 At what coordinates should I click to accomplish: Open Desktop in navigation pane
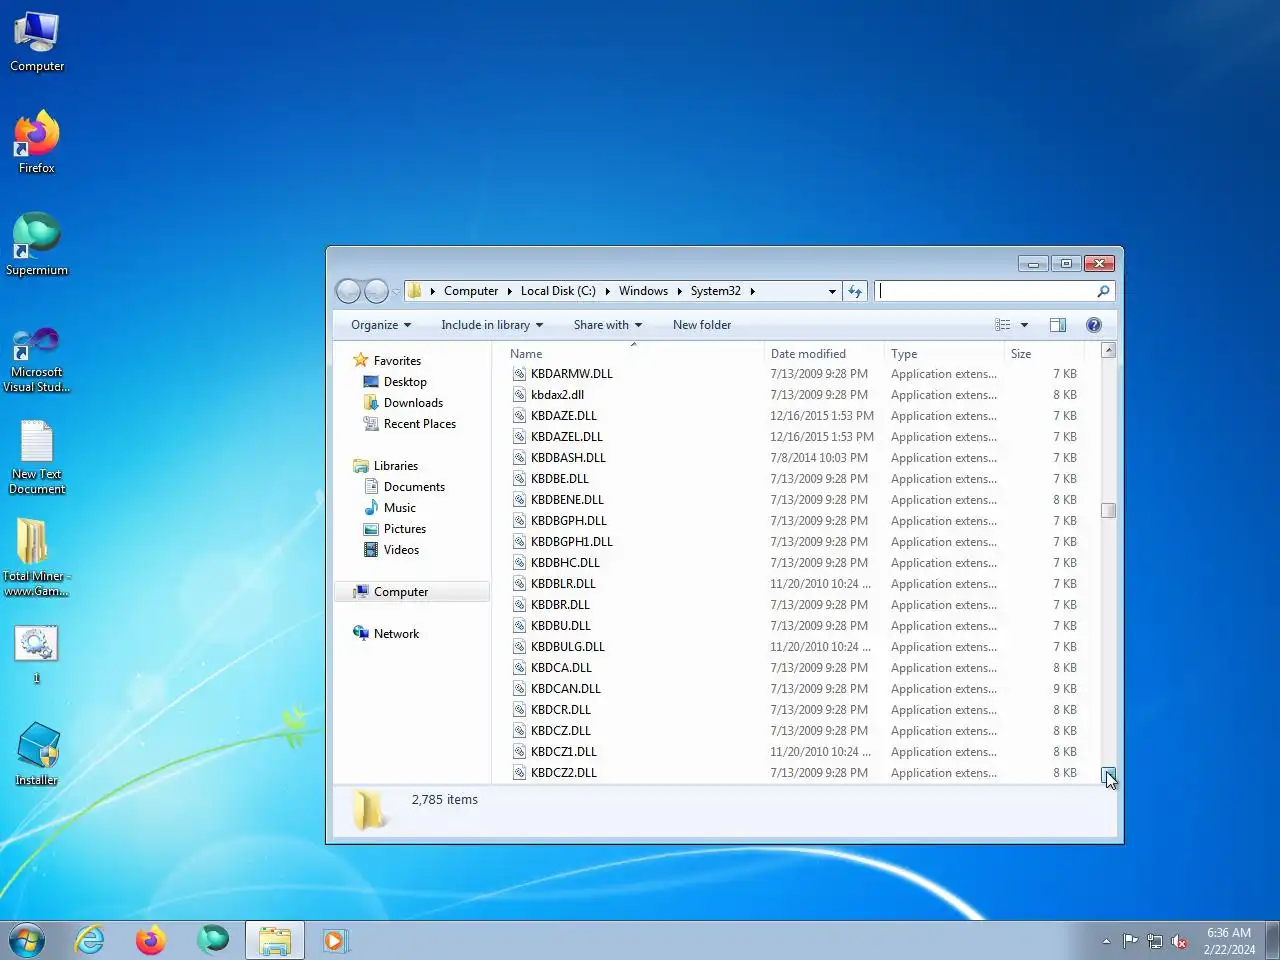405,382
